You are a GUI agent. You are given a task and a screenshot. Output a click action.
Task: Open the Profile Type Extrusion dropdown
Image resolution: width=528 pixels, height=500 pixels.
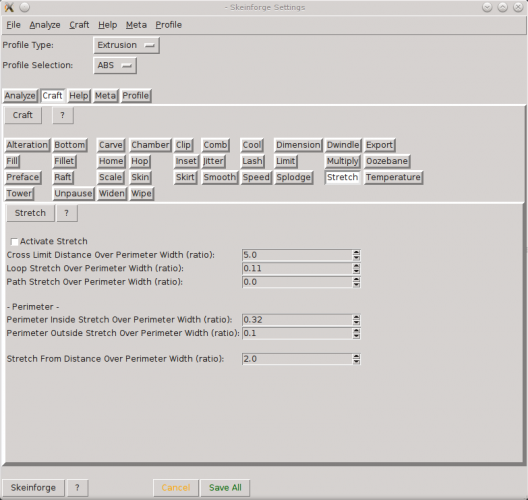[126, 45]
